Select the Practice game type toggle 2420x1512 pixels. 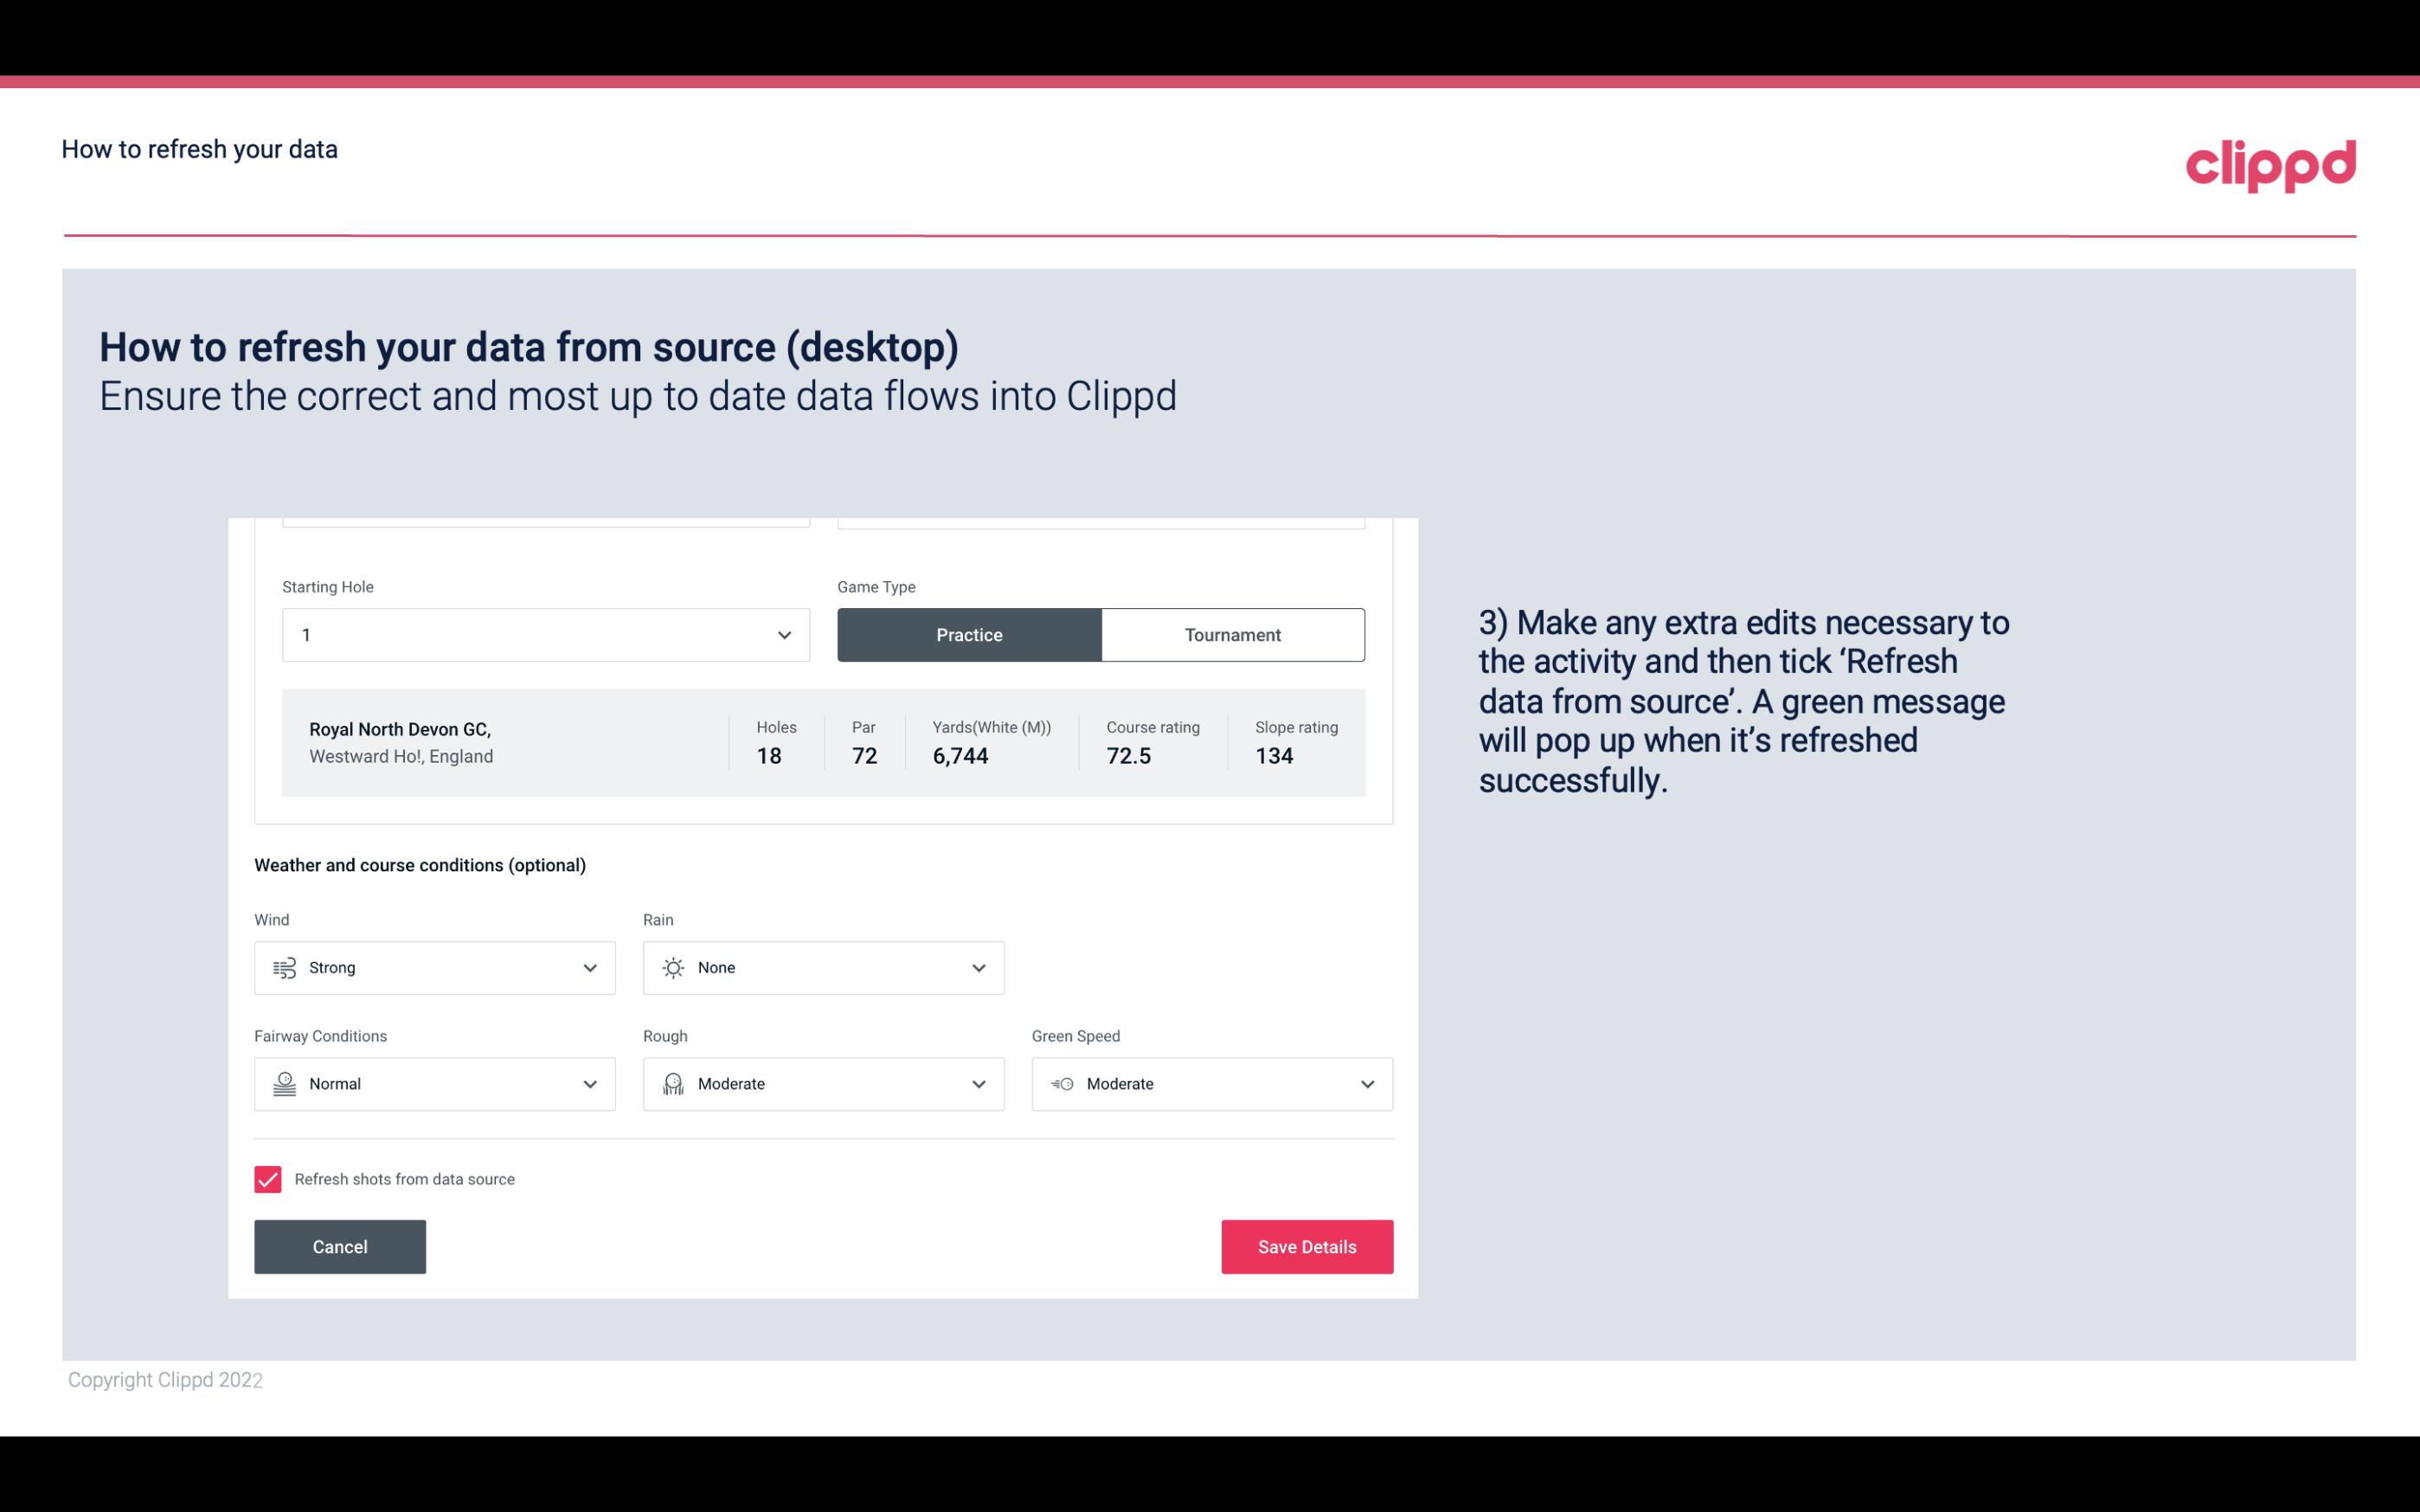pos(969,634)
